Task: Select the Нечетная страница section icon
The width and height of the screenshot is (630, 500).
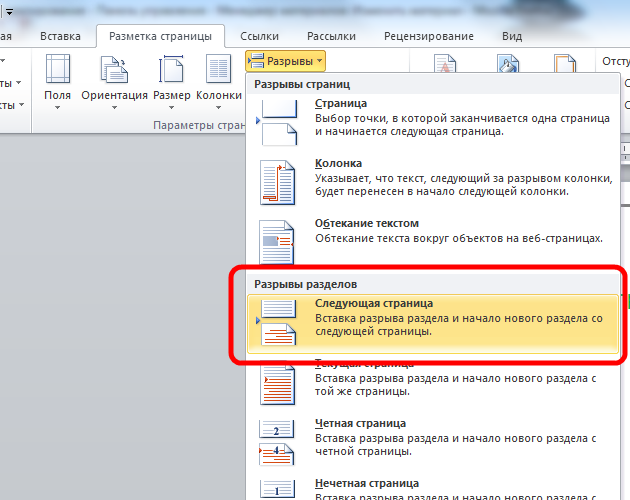Action: coord(278,488)
